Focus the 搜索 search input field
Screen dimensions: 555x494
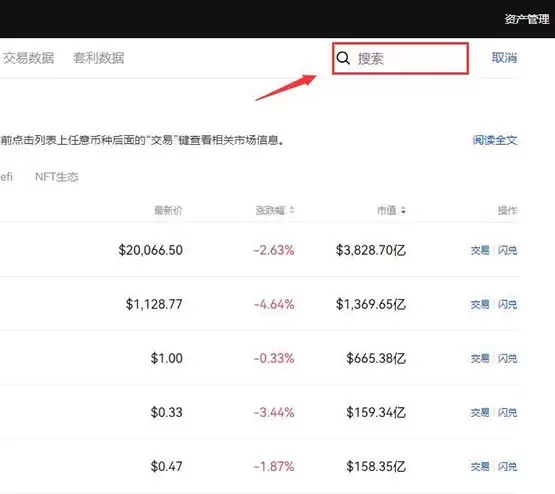(x=400, y=58)
